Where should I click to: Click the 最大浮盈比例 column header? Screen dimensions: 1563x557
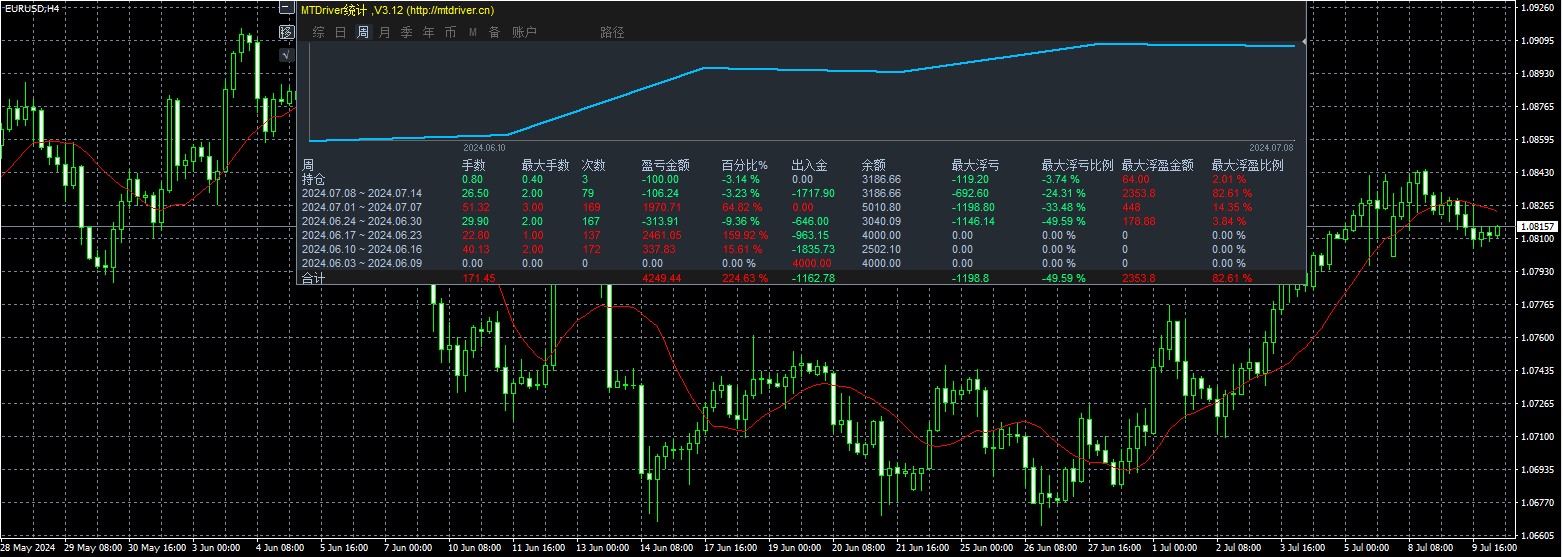(1247, 165)
